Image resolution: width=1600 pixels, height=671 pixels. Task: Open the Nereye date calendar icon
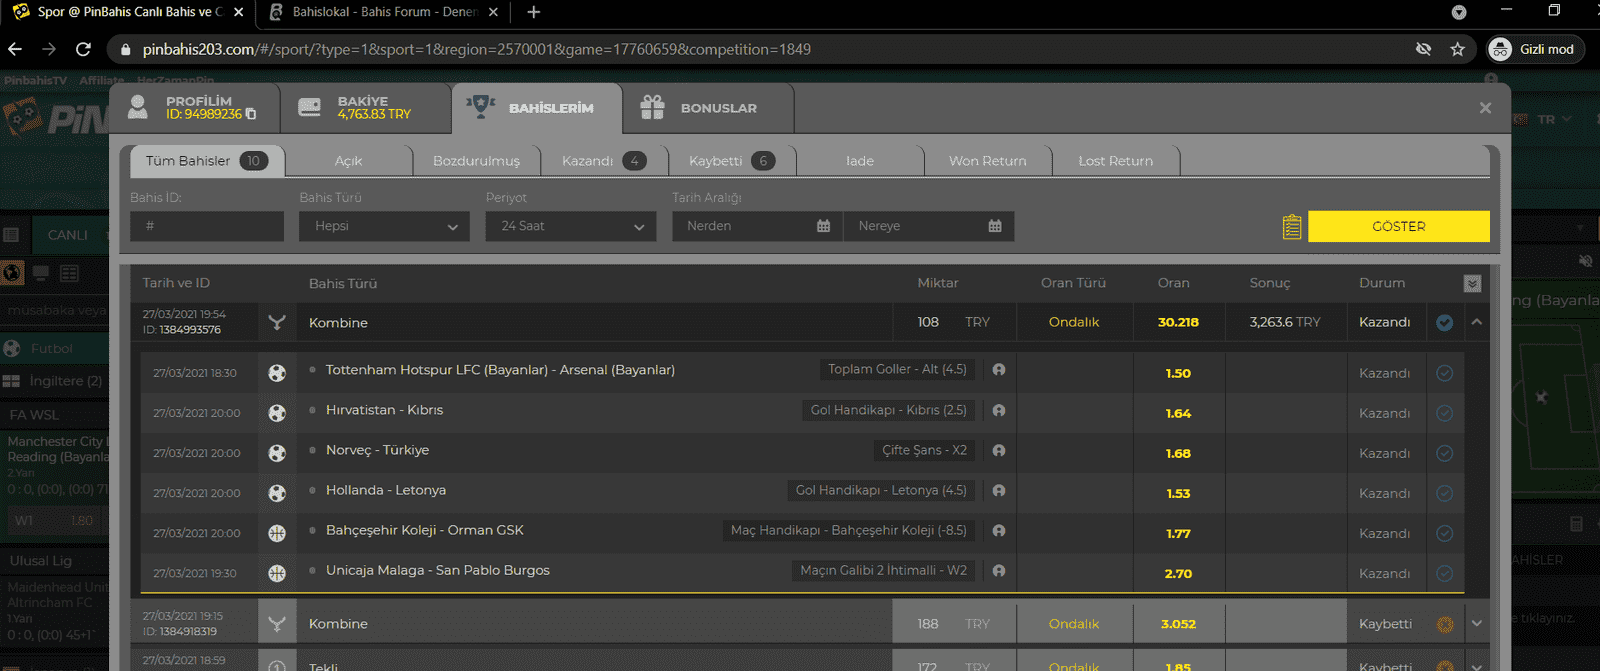(995, 226)
